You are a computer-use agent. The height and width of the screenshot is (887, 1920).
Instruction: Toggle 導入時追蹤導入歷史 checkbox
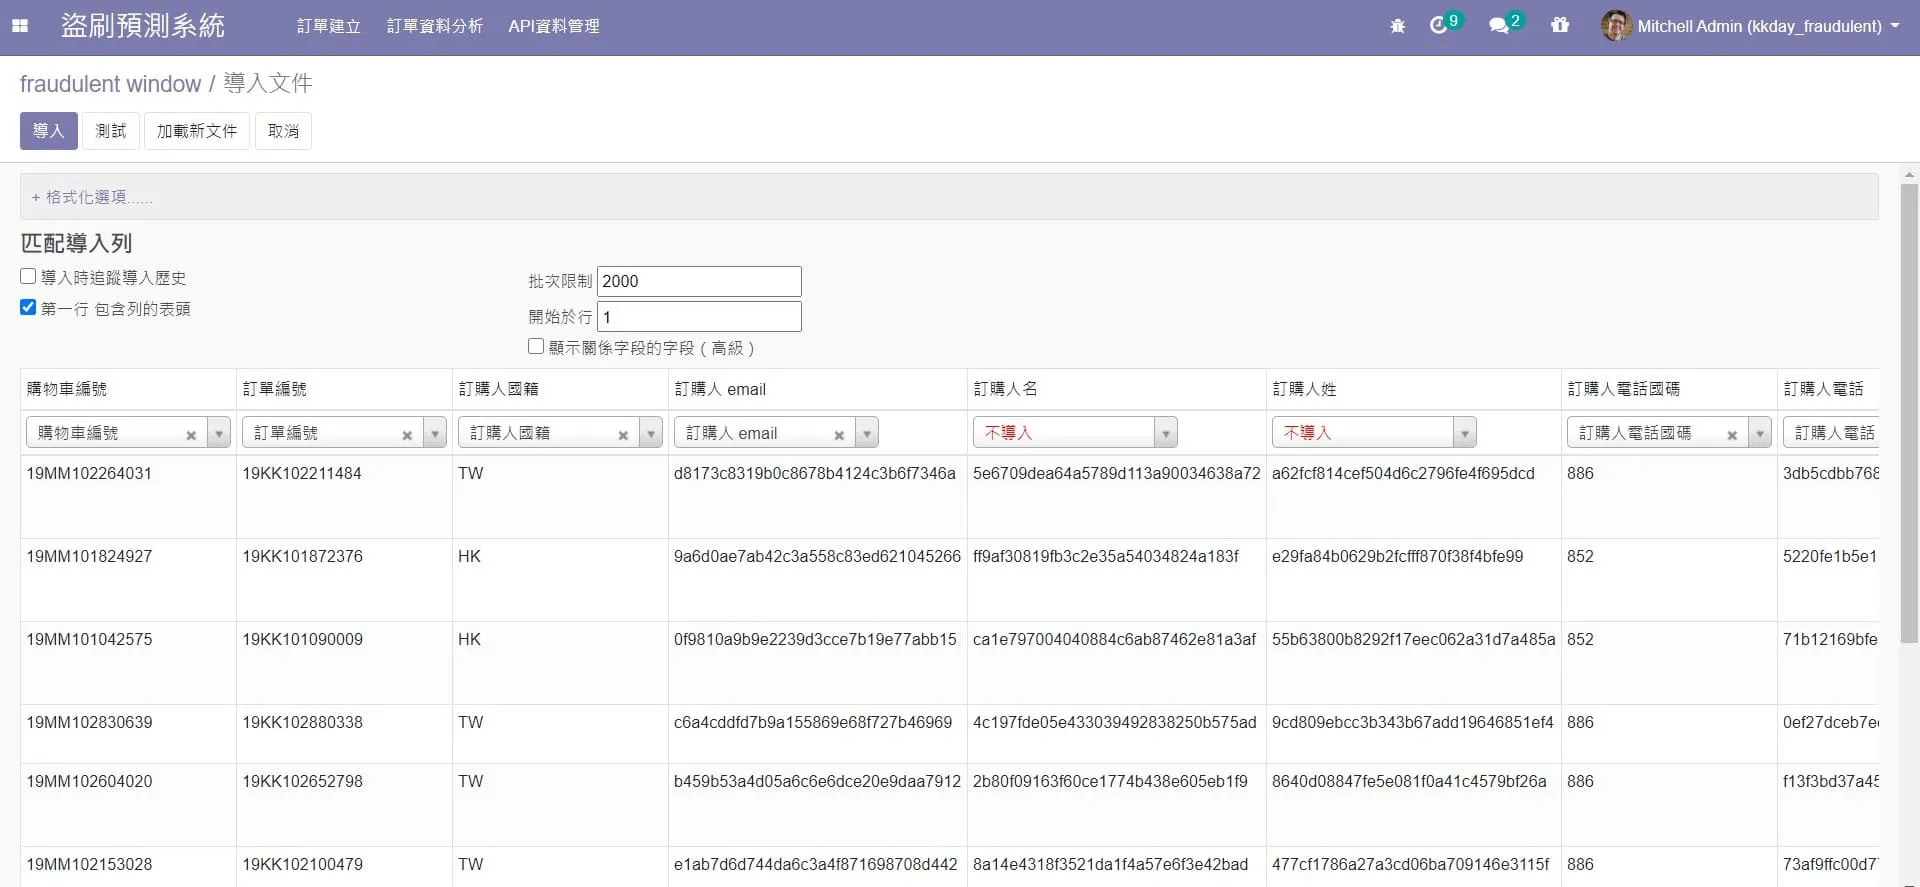pos(28,276)
